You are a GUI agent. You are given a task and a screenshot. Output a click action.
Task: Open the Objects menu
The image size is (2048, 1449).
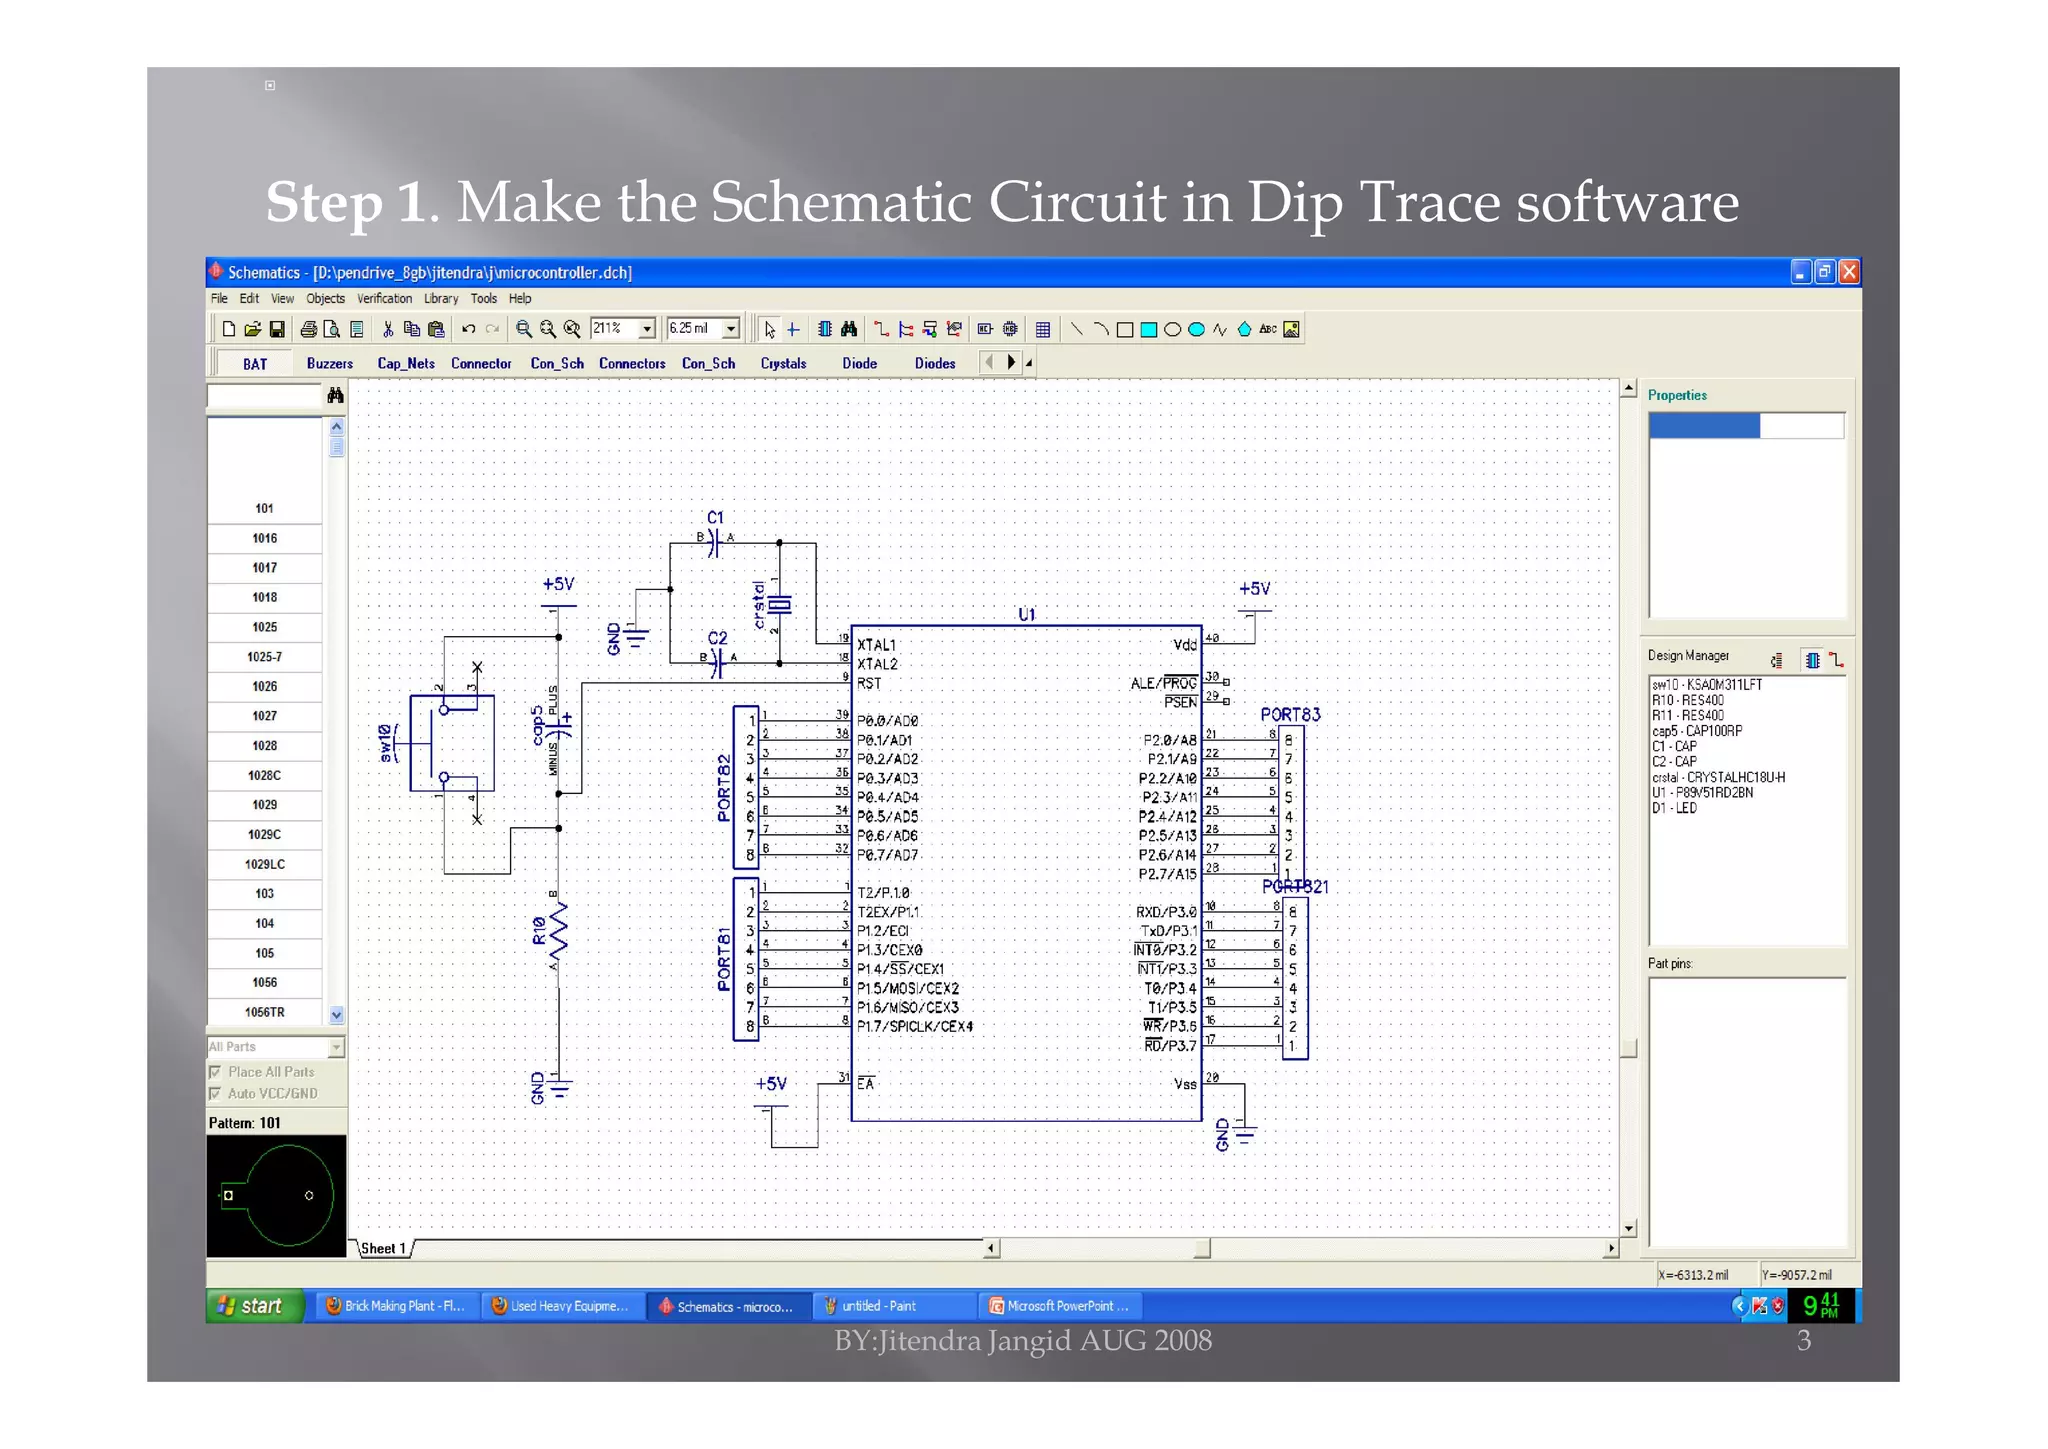coord(325,299)
